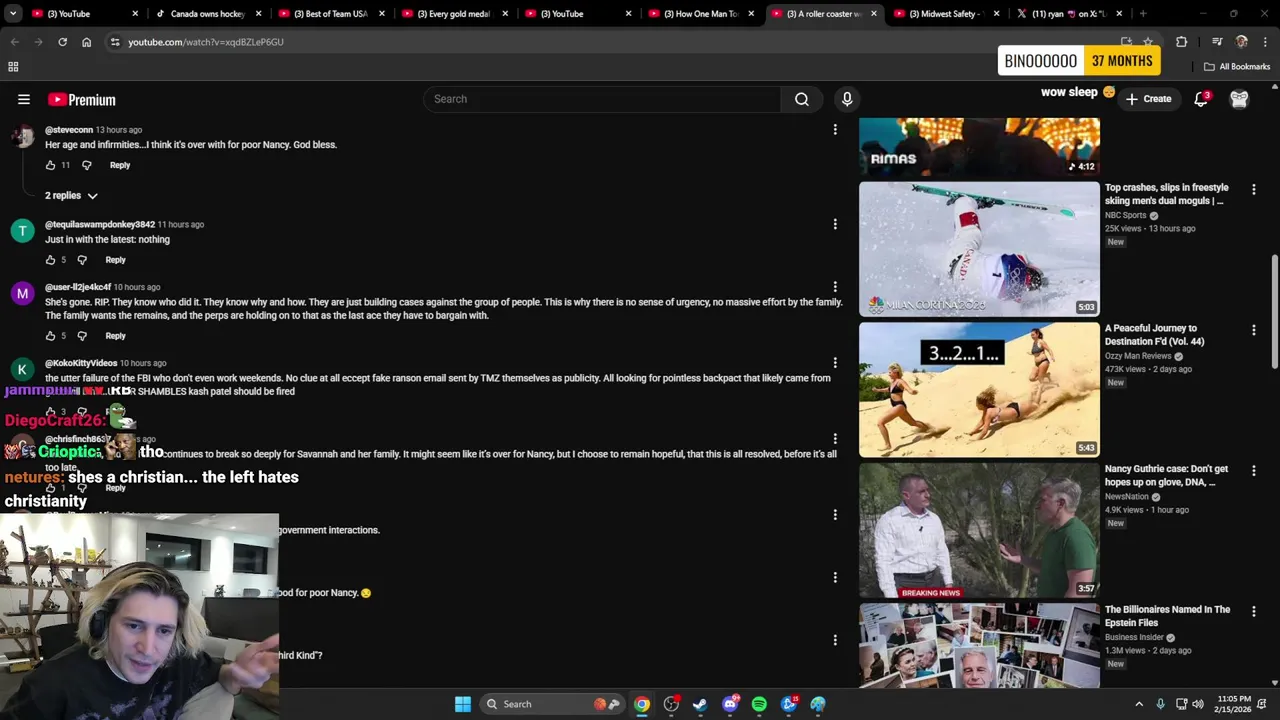1280x720 pixels.
Task: Open more options for Nancy Guthrie video
Action: coord(1254,470)
